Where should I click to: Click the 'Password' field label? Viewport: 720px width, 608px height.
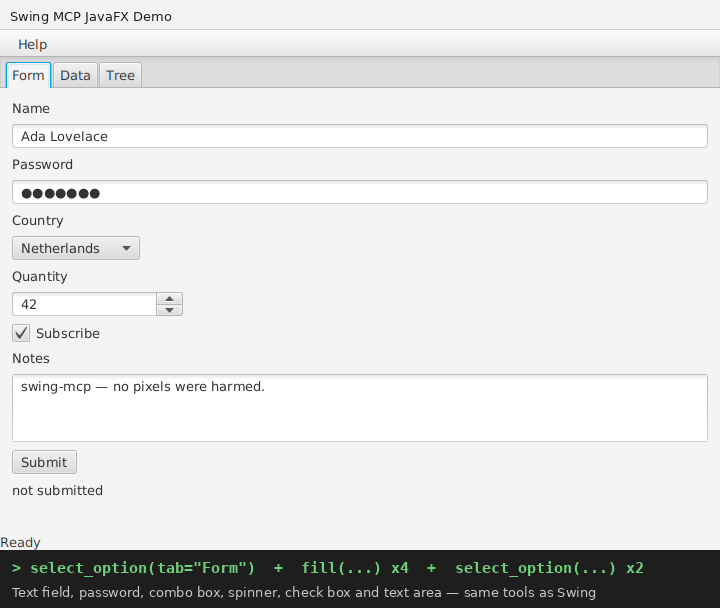click(42, 164)
